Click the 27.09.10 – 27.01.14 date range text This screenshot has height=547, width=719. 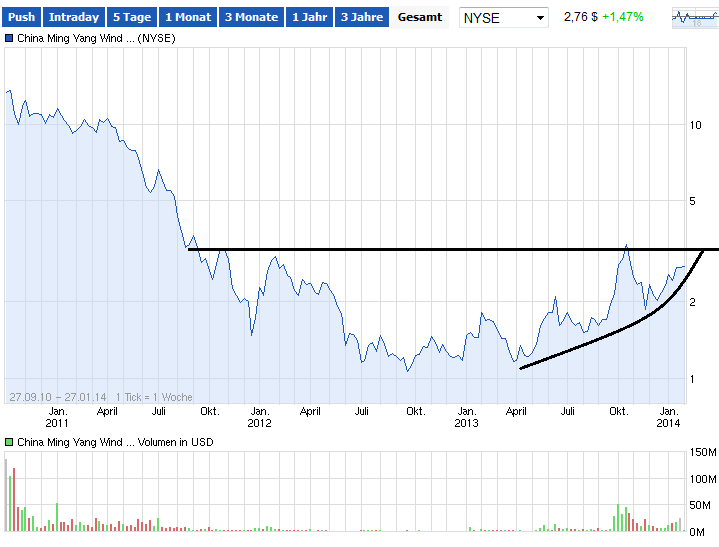coord(58,397)
